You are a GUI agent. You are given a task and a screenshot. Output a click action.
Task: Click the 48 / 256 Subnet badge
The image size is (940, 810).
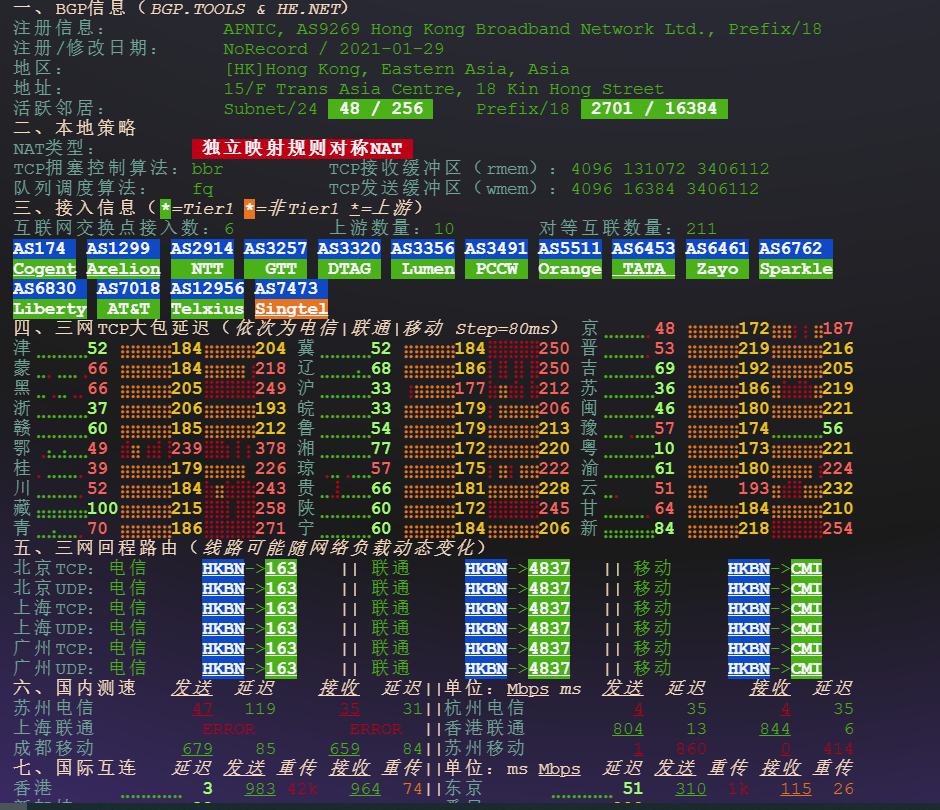(381, 109)
